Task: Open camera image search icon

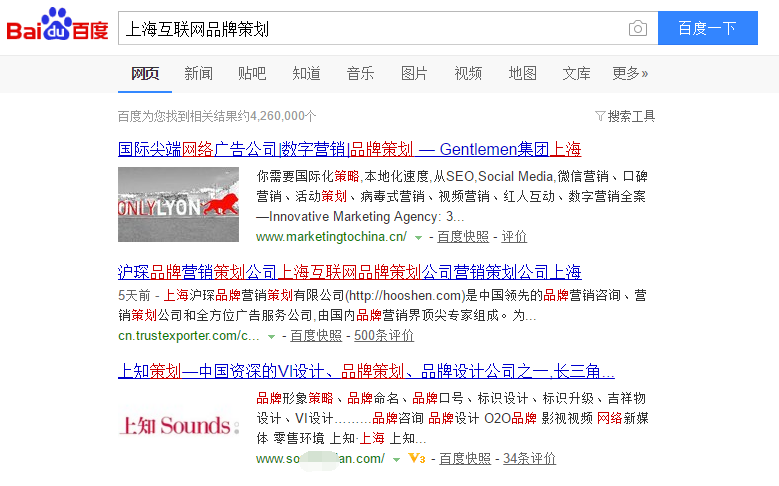Action: tap(637, 28)
